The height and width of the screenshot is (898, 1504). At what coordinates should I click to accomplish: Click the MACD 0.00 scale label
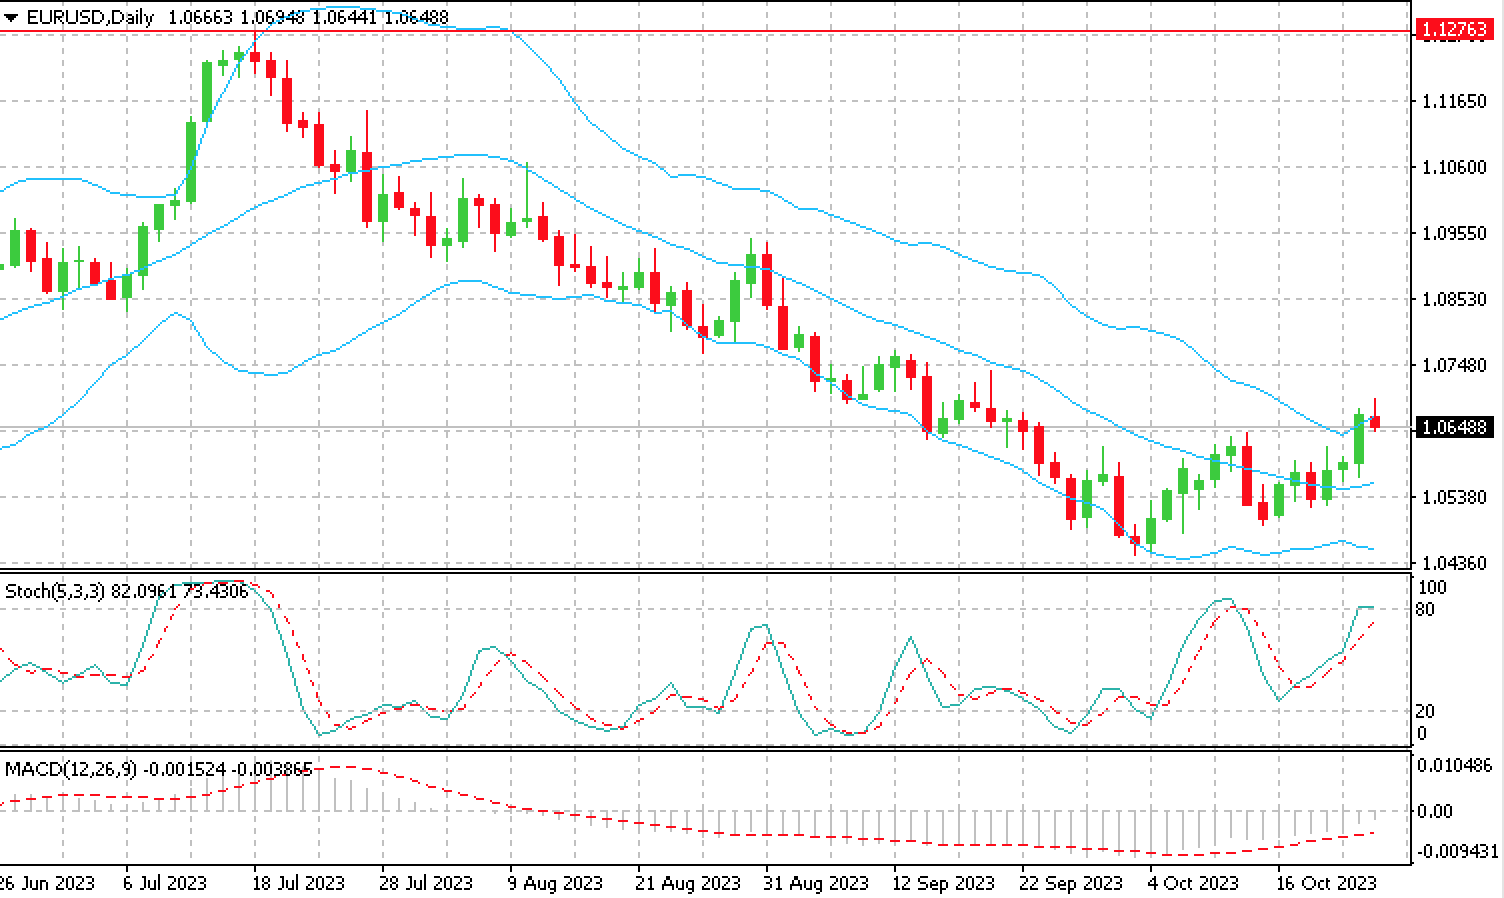point(1435,811)
